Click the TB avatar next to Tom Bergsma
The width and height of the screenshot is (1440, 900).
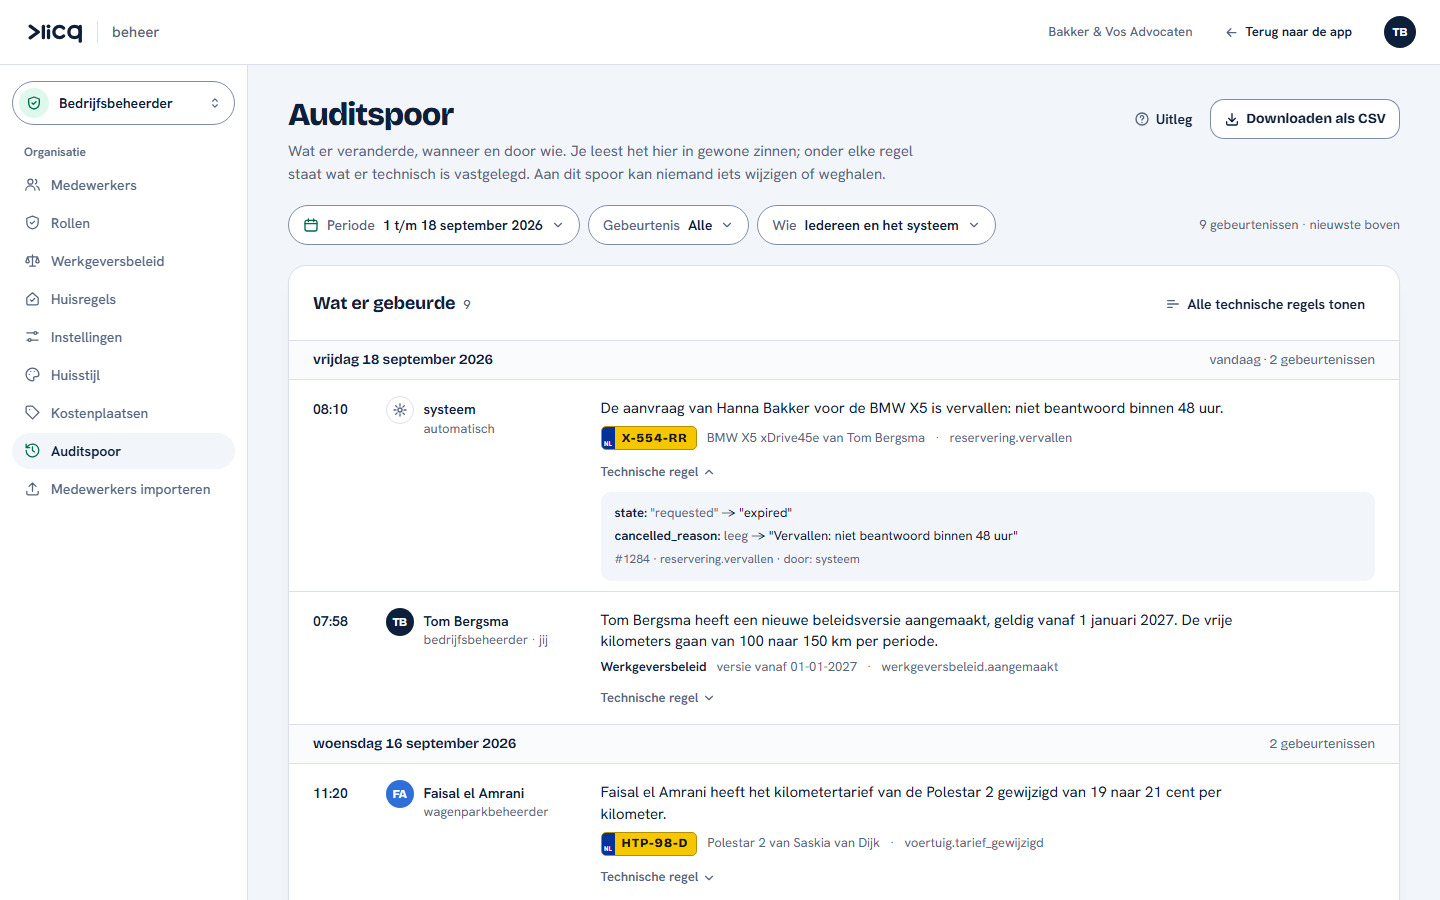[x=400, y=622]
